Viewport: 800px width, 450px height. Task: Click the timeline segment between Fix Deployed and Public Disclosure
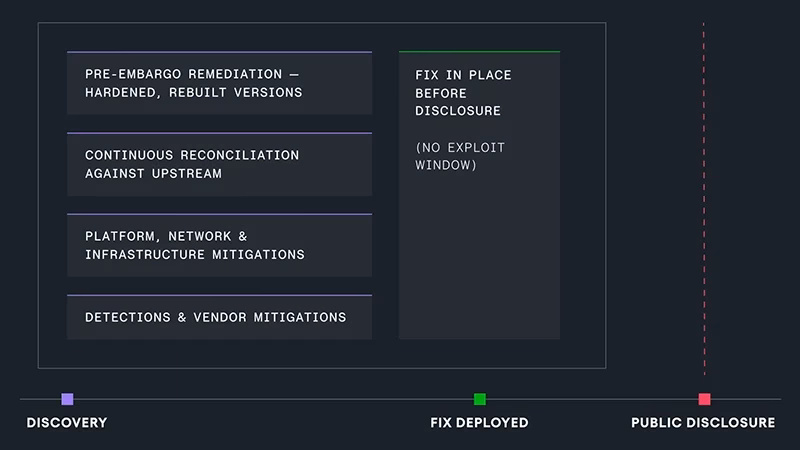pyautogui.click(x=592, y=399)
